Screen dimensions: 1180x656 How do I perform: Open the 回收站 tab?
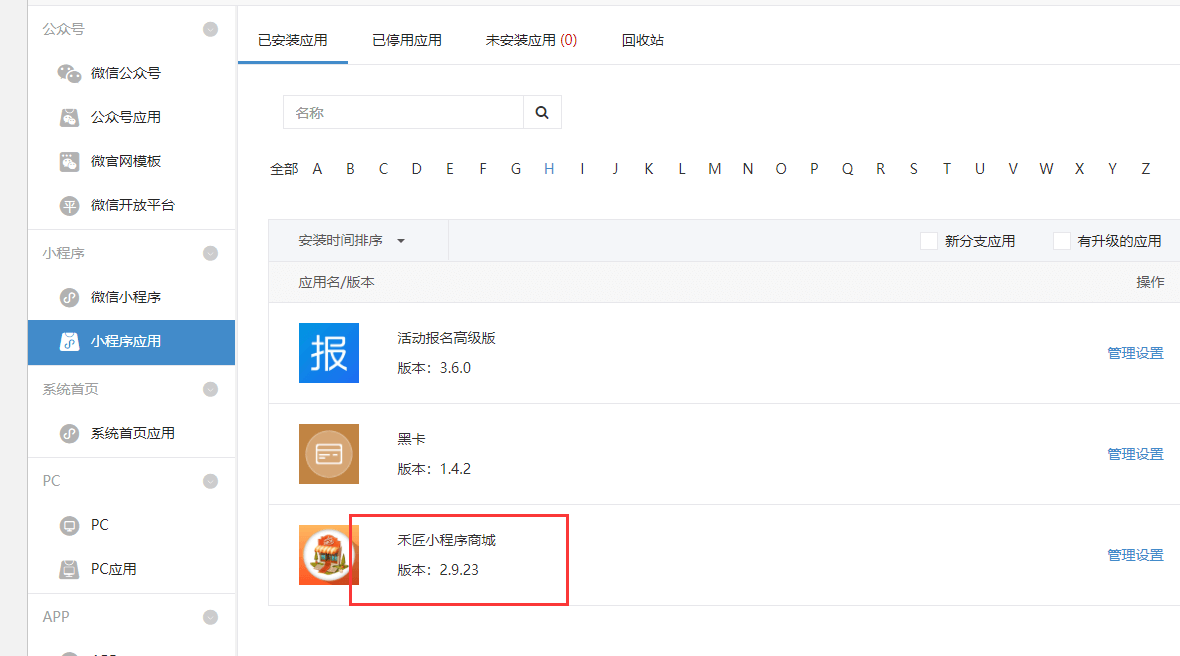click(642, 39)
